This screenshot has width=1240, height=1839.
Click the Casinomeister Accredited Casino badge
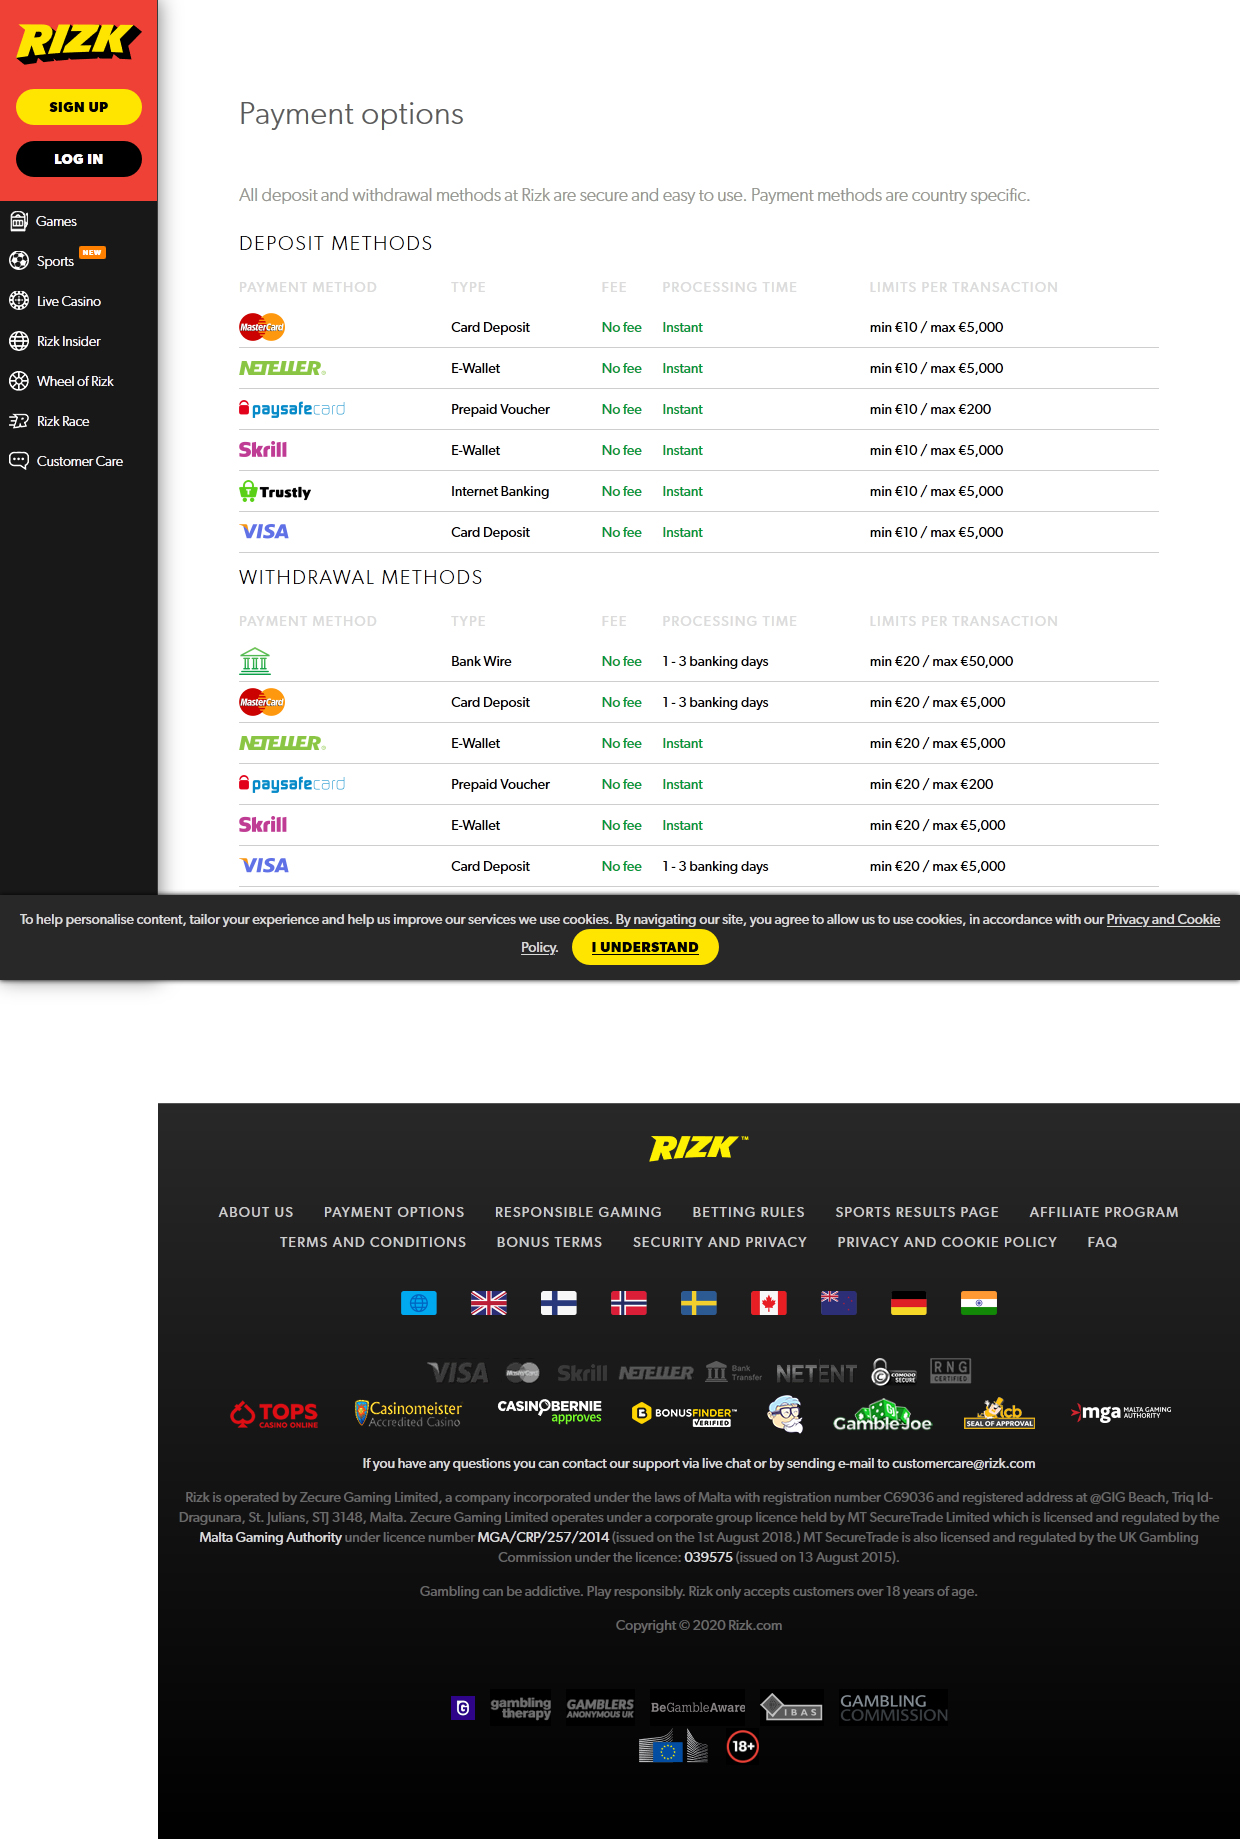click(x=408, y=1413)
